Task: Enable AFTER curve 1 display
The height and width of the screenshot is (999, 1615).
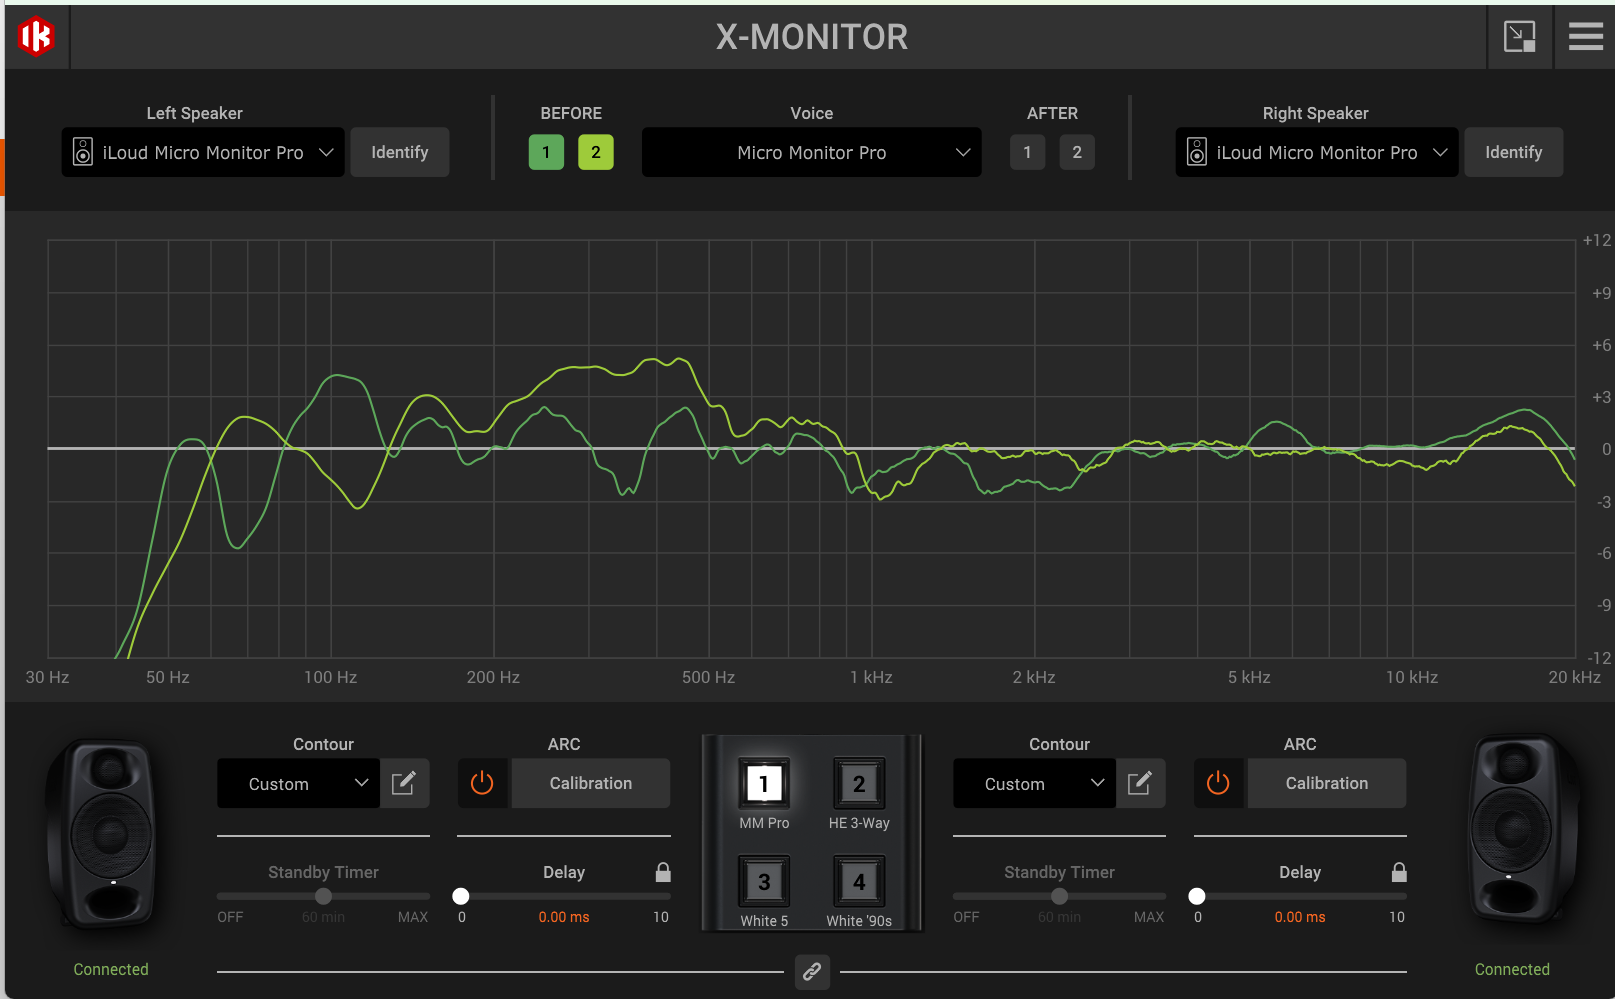Action: click(x=1027, y=152)
